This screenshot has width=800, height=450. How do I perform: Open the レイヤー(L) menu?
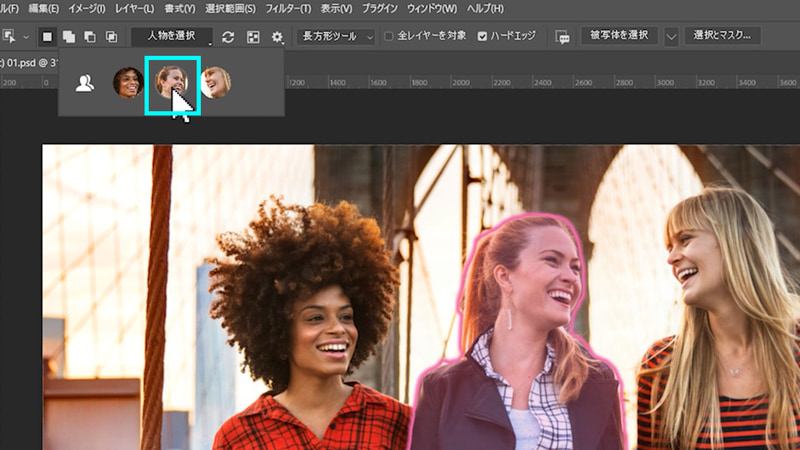[x=135, y=9]
